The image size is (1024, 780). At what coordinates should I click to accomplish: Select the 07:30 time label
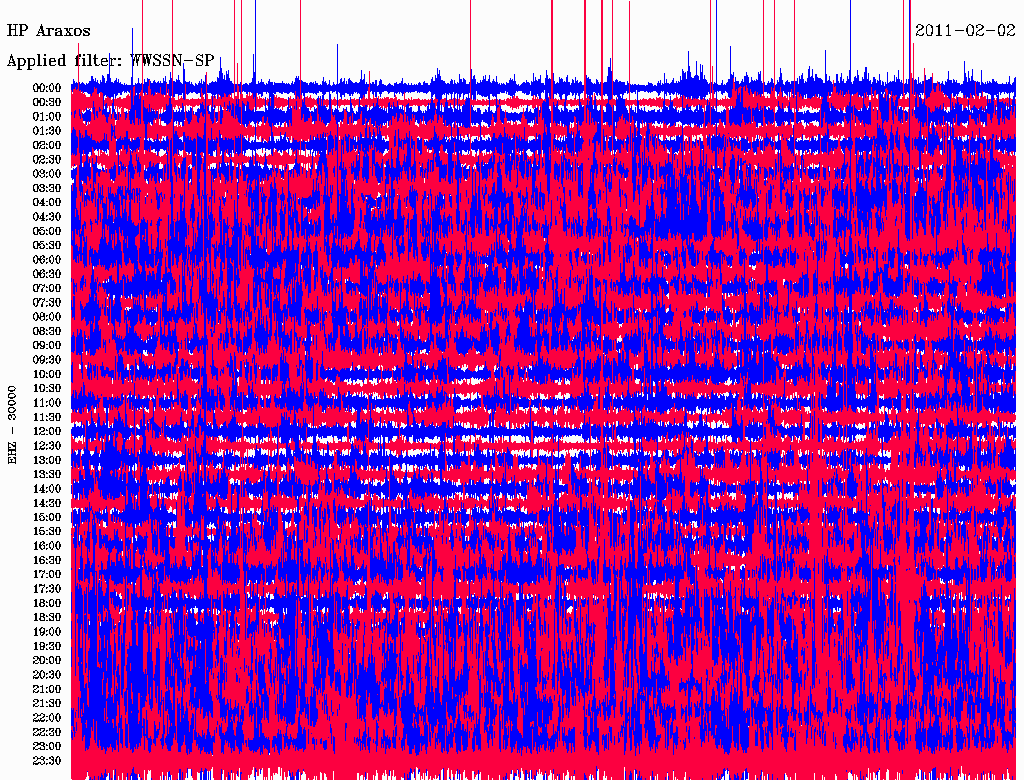(x=47, y=302)
